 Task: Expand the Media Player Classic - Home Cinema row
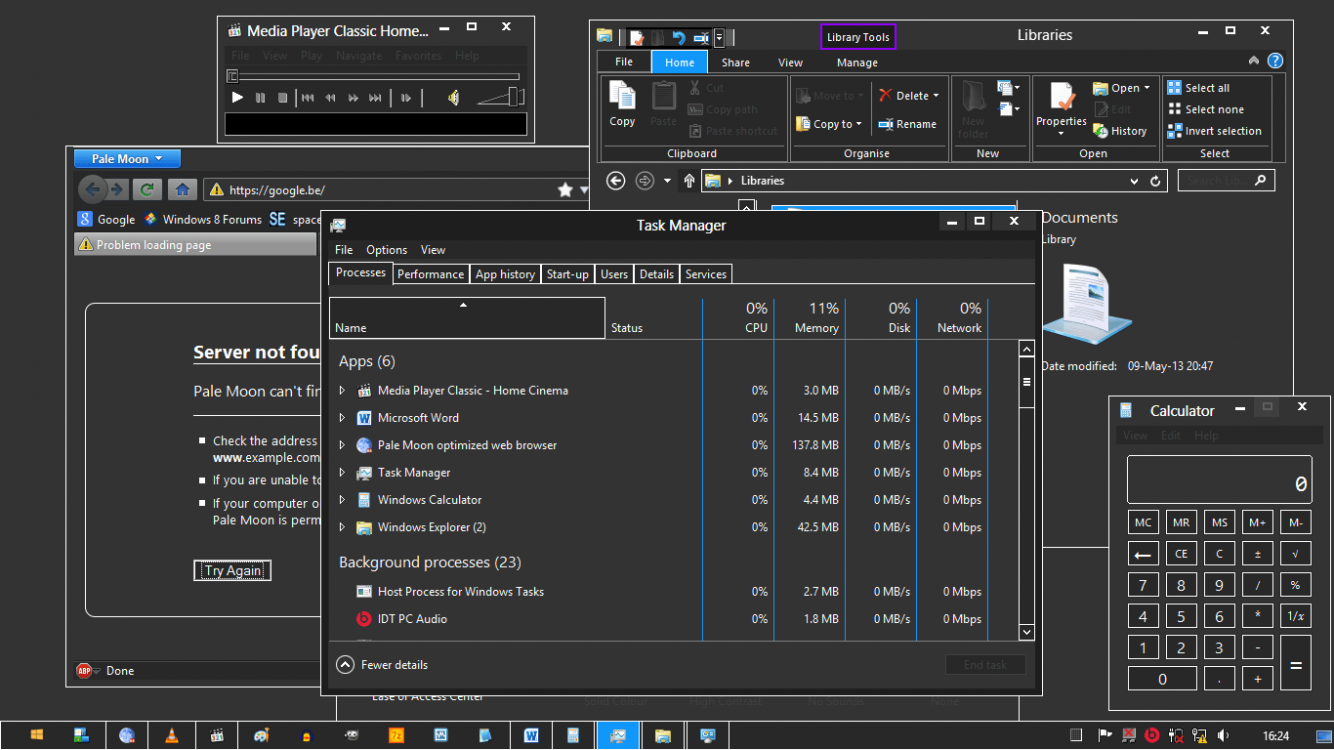342,391
